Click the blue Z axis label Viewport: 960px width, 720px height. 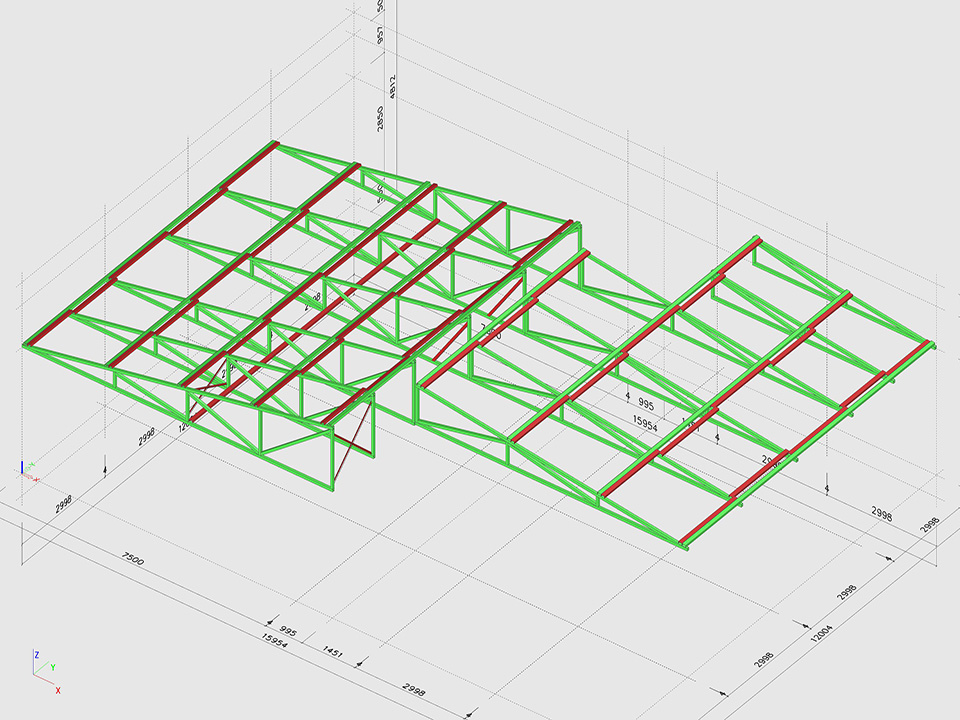pyautogui.click(x=36, y=654)
